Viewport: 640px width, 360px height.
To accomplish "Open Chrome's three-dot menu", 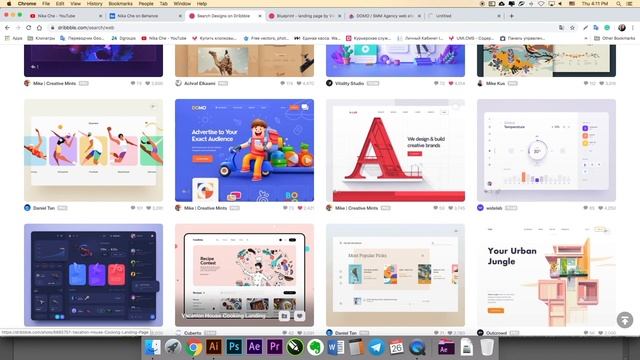I will [x=633, y=28].
